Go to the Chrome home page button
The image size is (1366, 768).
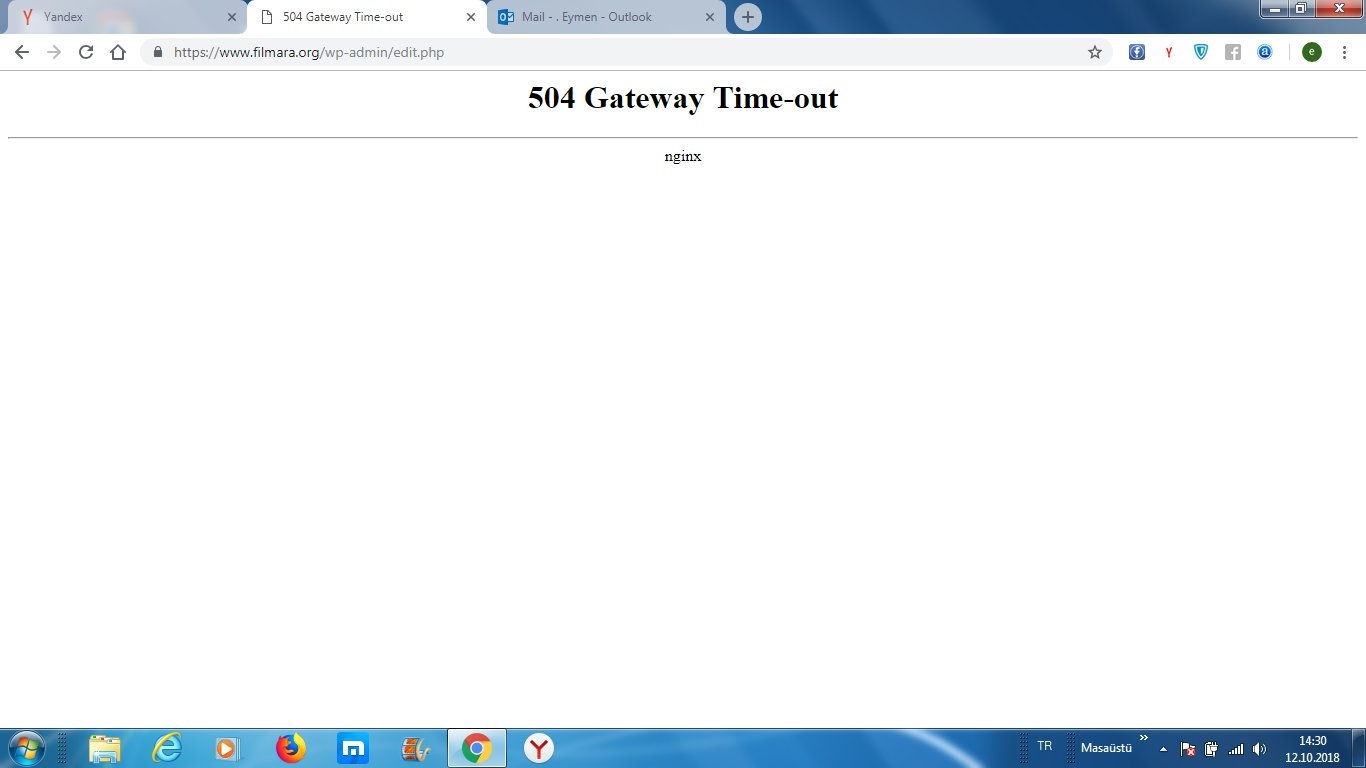(x=118, y=52)
